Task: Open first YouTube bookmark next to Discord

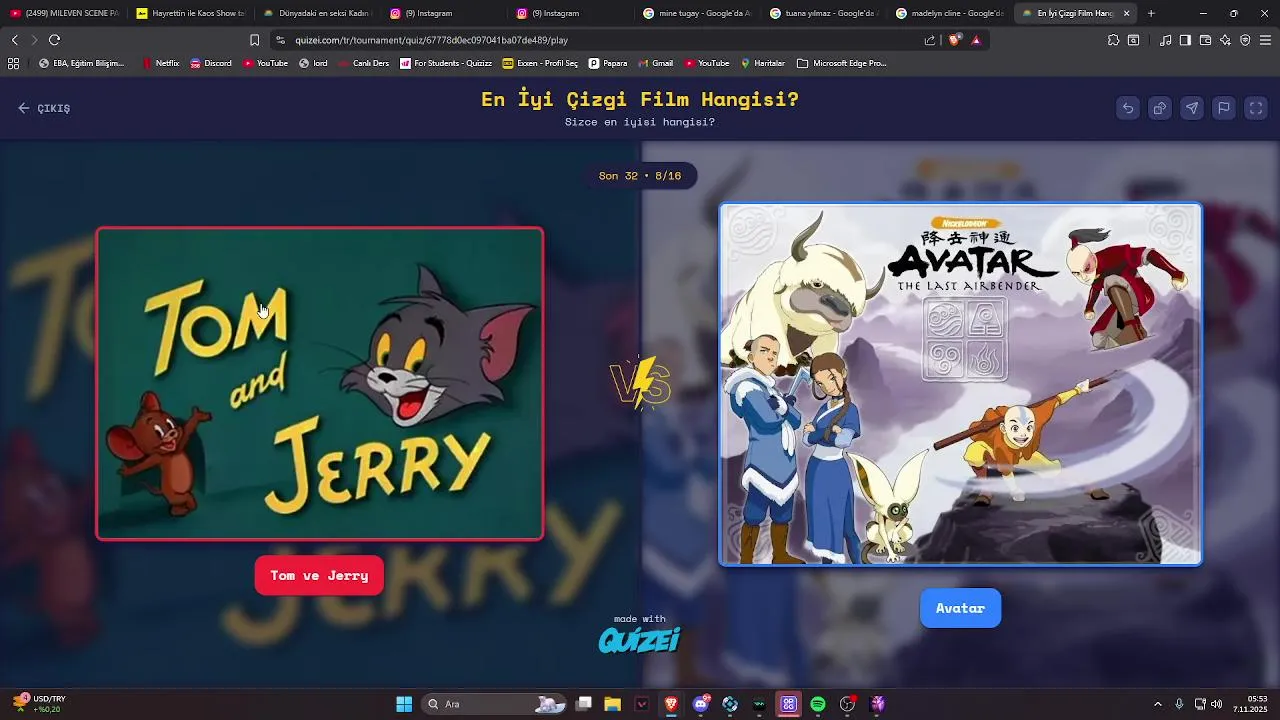Action: point(265,63)
